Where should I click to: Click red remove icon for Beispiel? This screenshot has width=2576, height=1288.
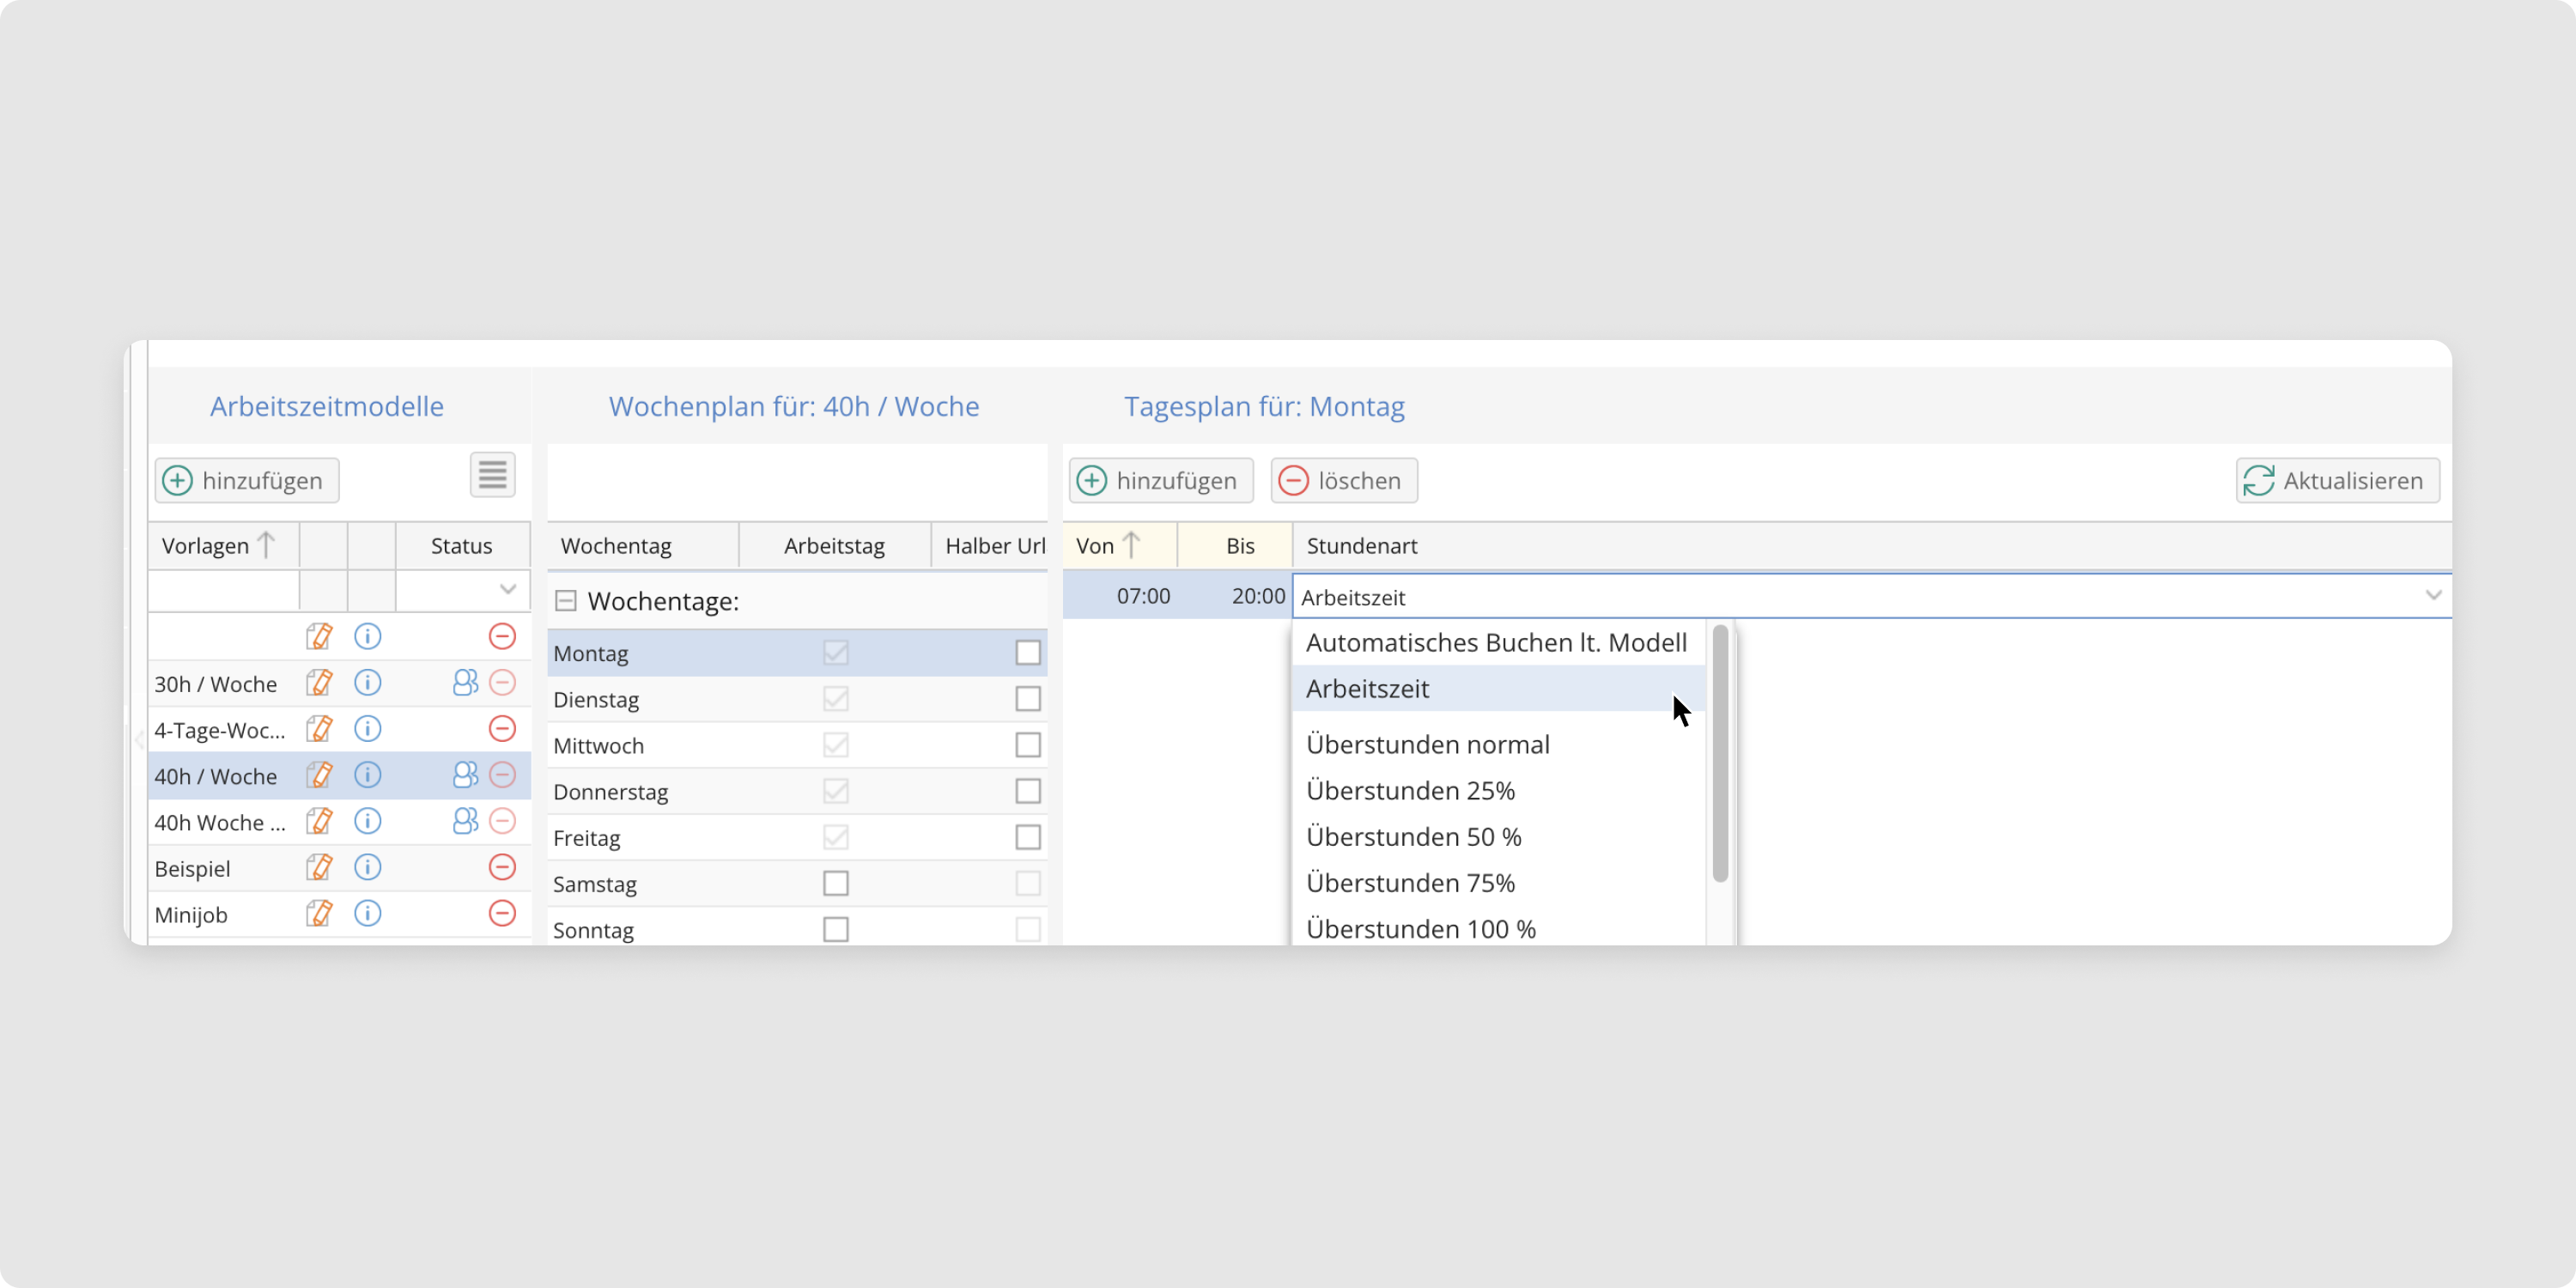click(x=502, y=867)
